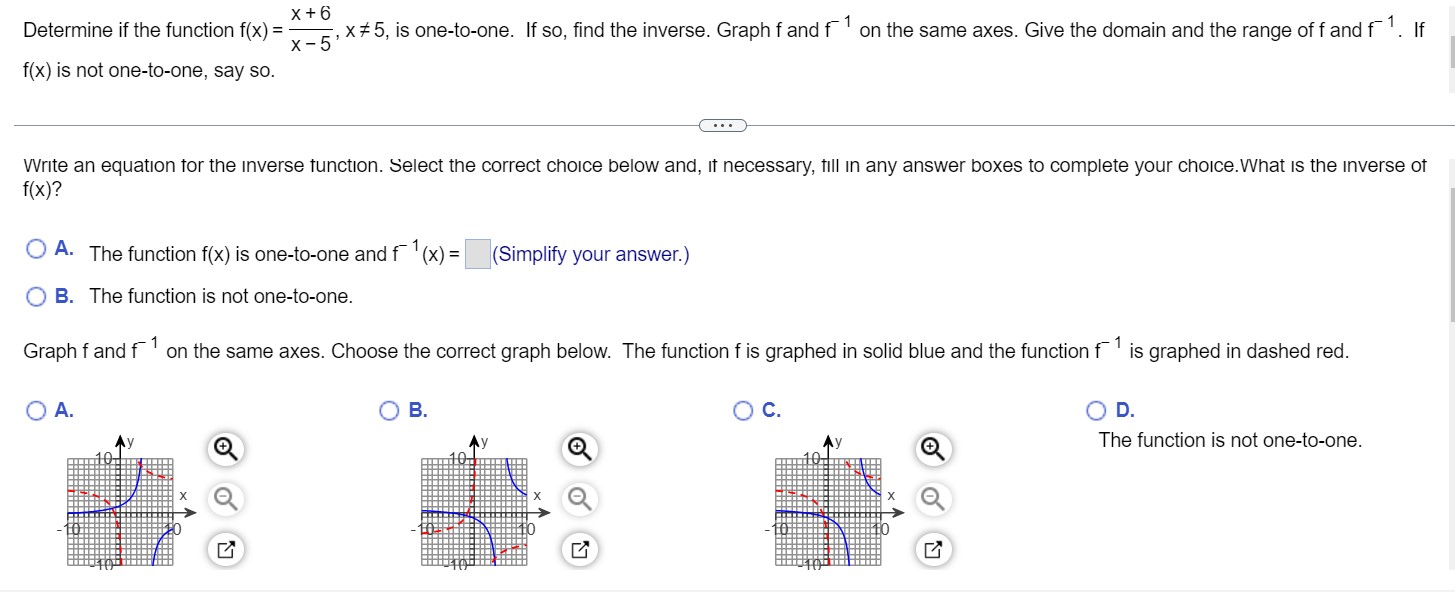
Task: Select graph option A radio button
Action: click(x=36, y=410)
